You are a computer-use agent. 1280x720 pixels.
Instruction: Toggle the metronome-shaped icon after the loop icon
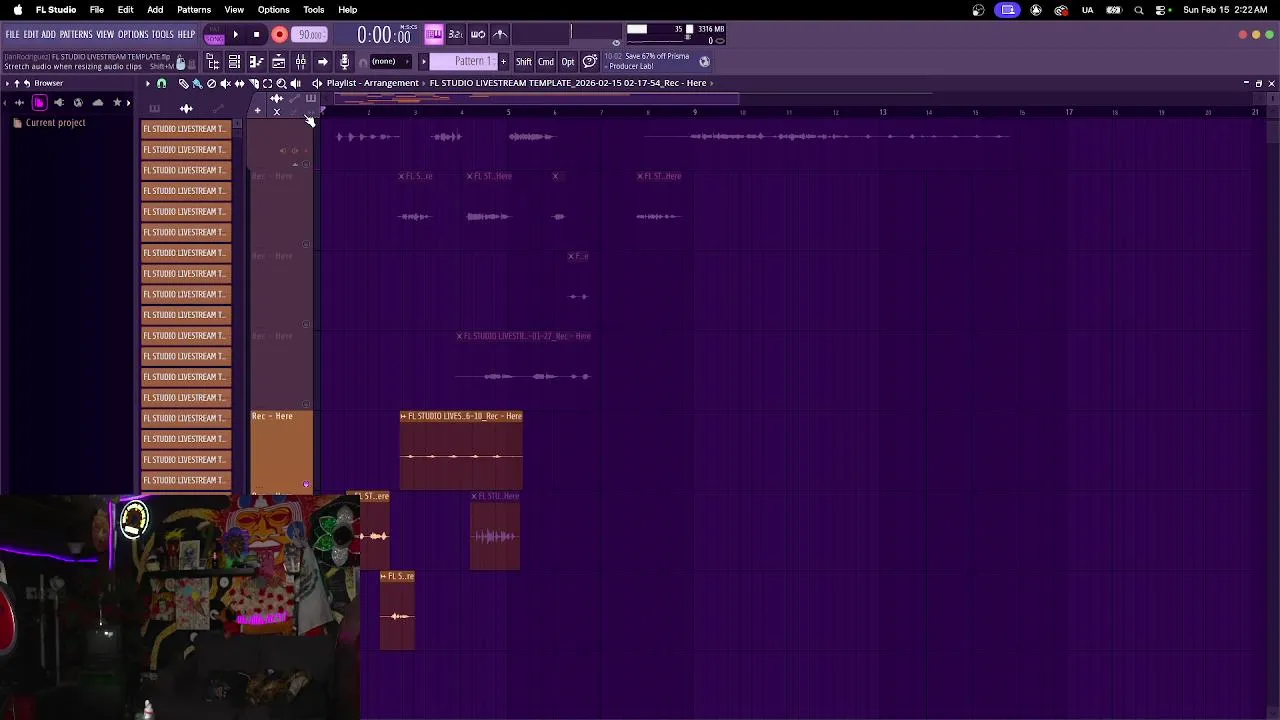click(x=500, y=34)
